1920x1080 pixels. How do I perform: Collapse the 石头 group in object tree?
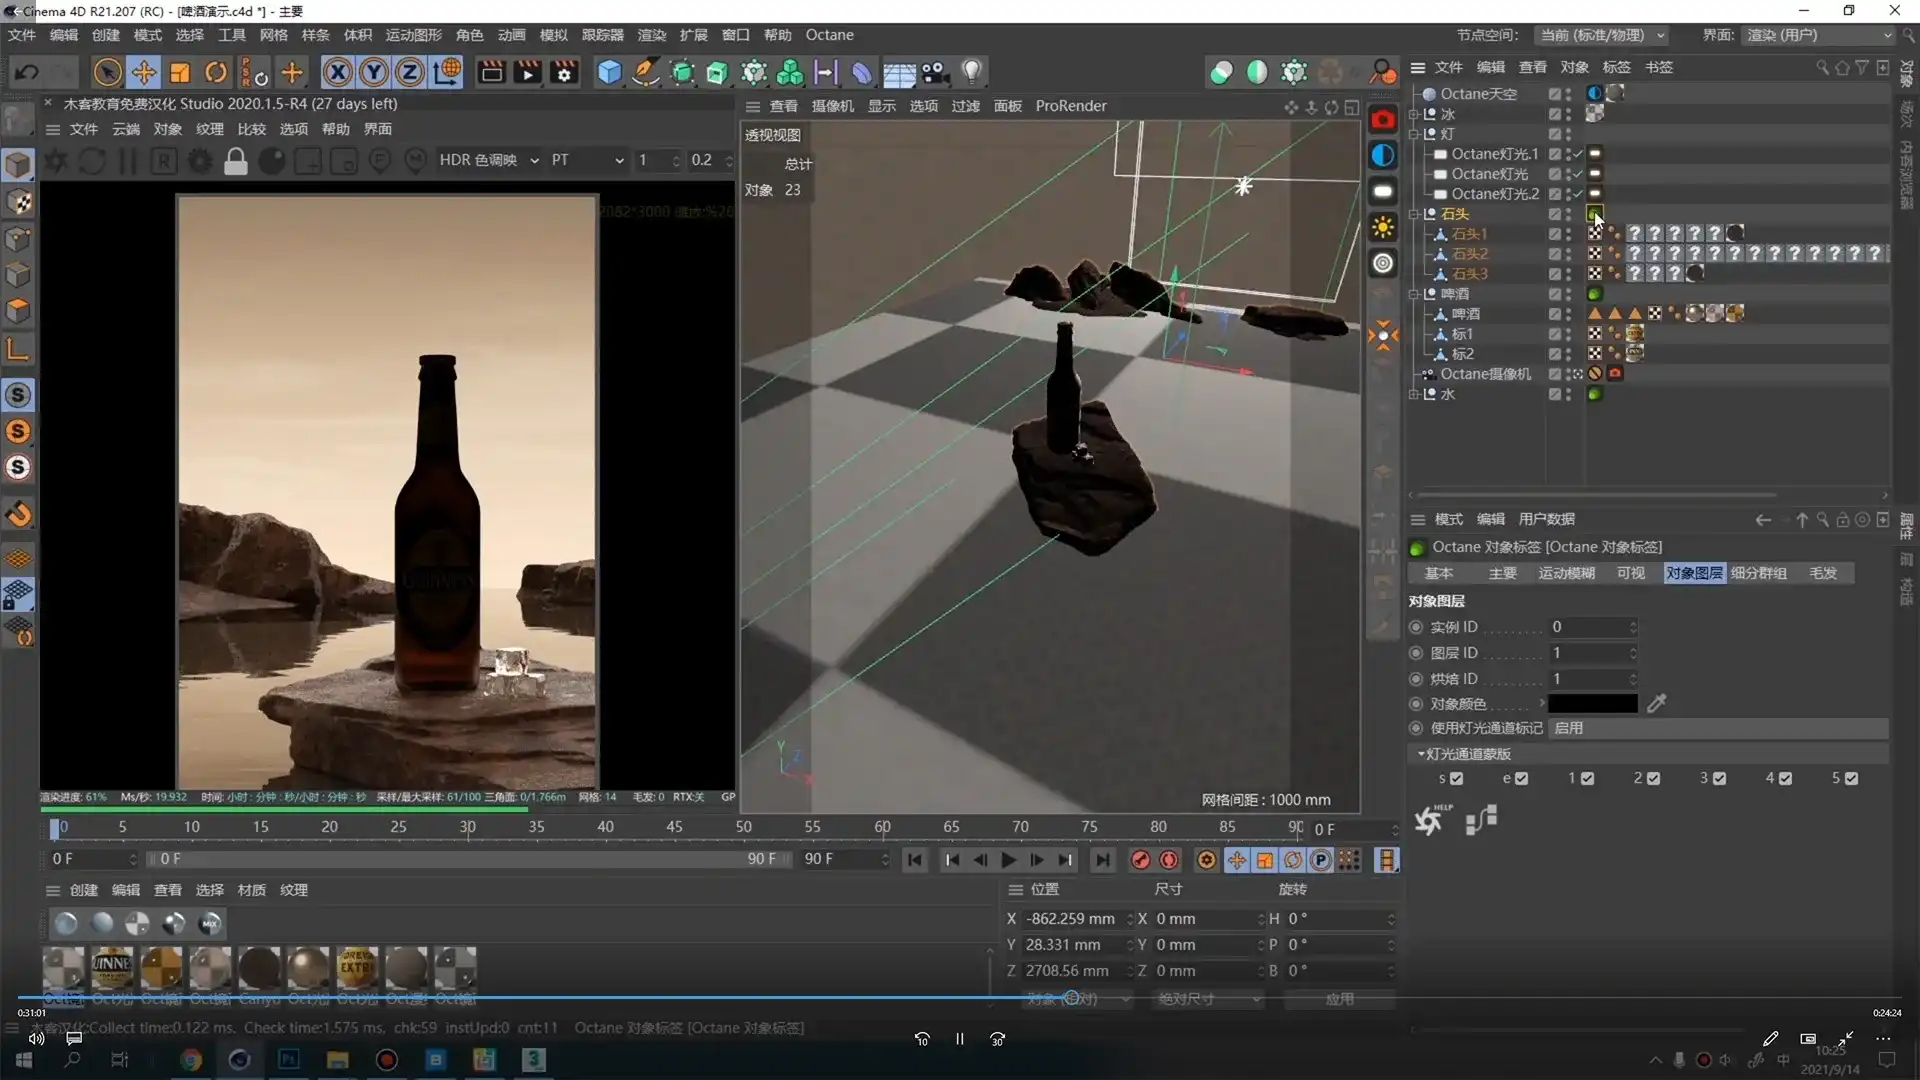pyautogui.click(x=1414, y=214)
